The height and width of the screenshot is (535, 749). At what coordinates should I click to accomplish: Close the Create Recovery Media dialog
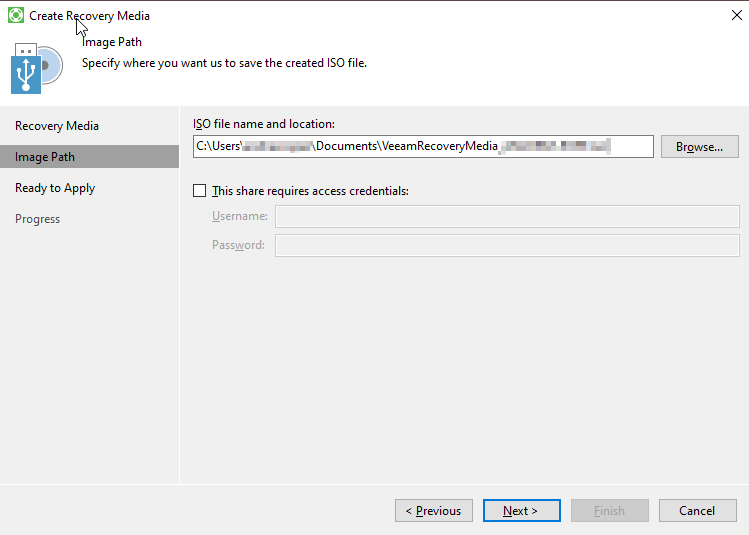tap(737, 15)
